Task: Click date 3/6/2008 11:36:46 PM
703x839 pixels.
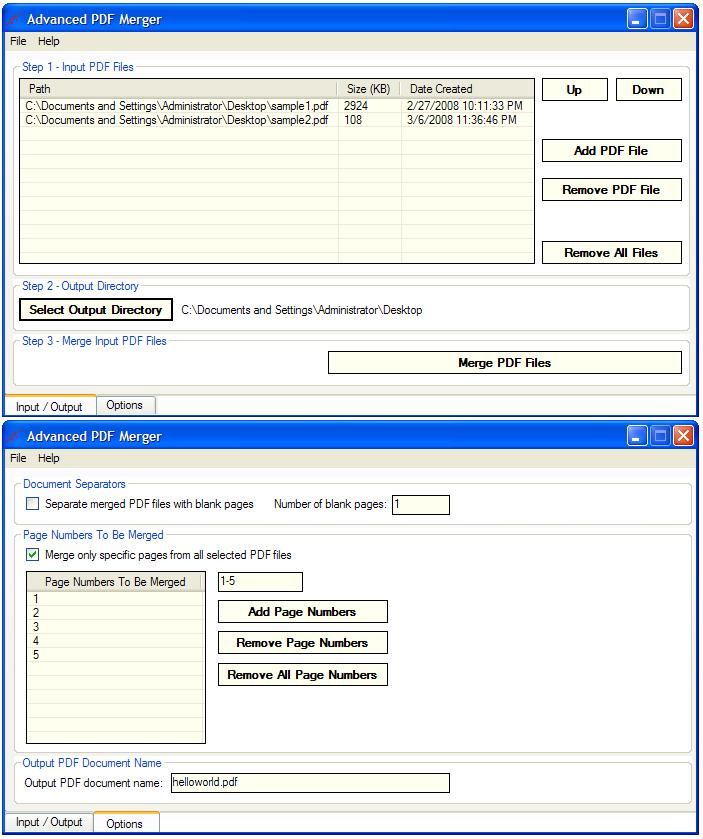Action: tap(462, 120)
